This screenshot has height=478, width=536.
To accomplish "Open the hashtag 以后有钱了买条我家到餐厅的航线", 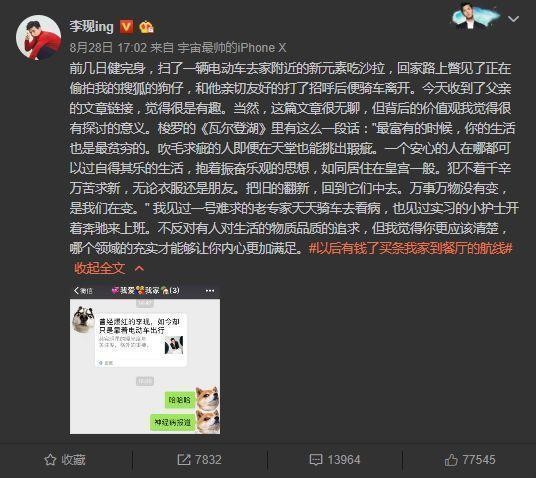I will pyautogui.click(x=410, y=248).
